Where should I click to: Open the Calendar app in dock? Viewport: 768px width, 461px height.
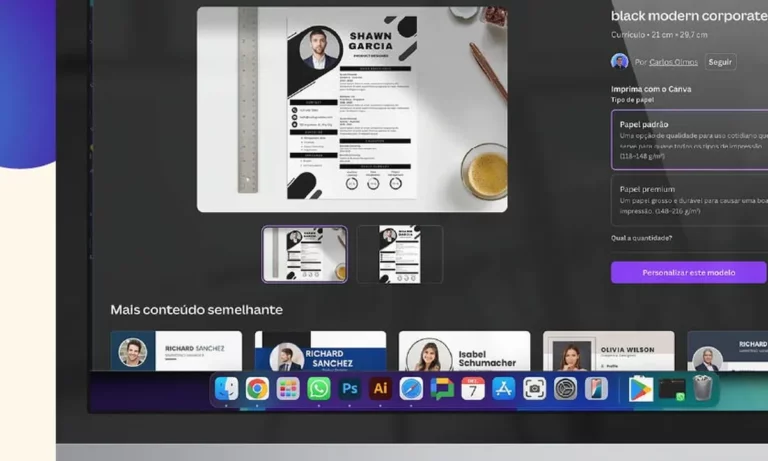click(x=473, y=389)
